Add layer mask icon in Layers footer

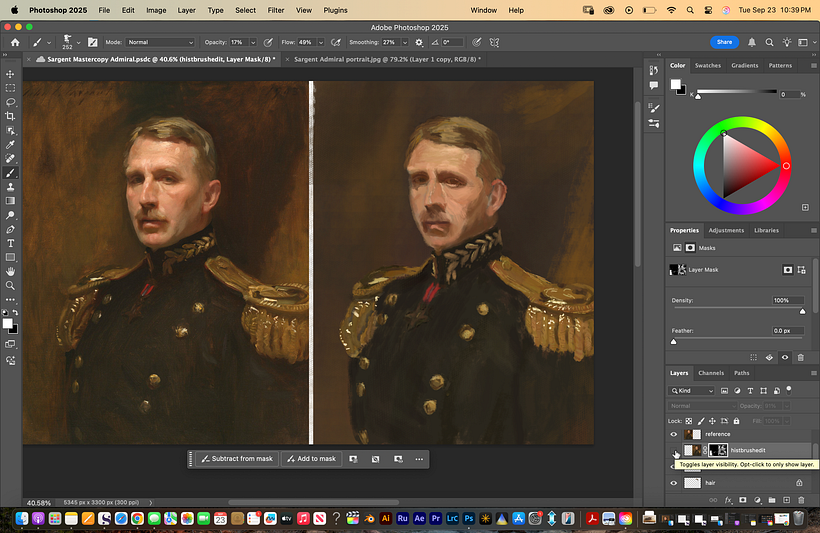pos(743,500)
